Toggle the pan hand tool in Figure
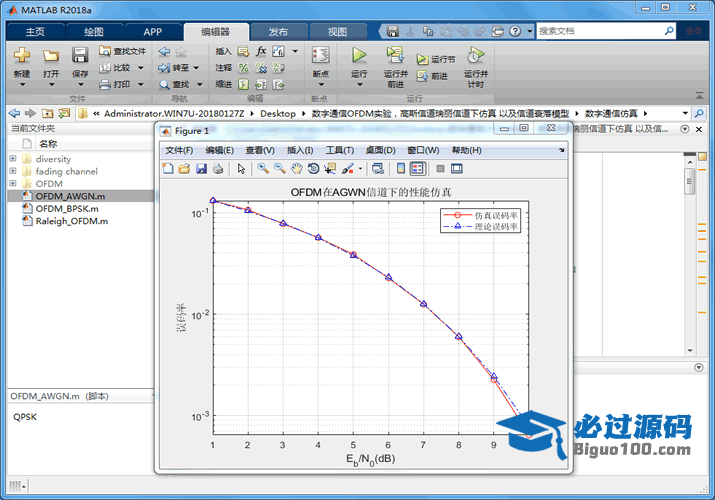This screenshot has width=715, height=500. coord(296,169)
